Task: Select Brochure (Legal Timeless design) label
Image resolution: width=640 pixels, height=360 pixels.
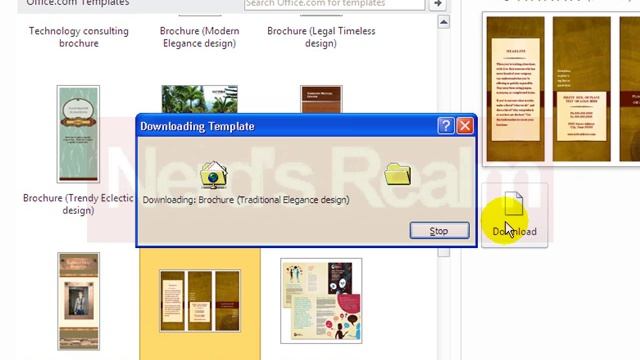Action: pyautogui.click(x=321, y=37)
